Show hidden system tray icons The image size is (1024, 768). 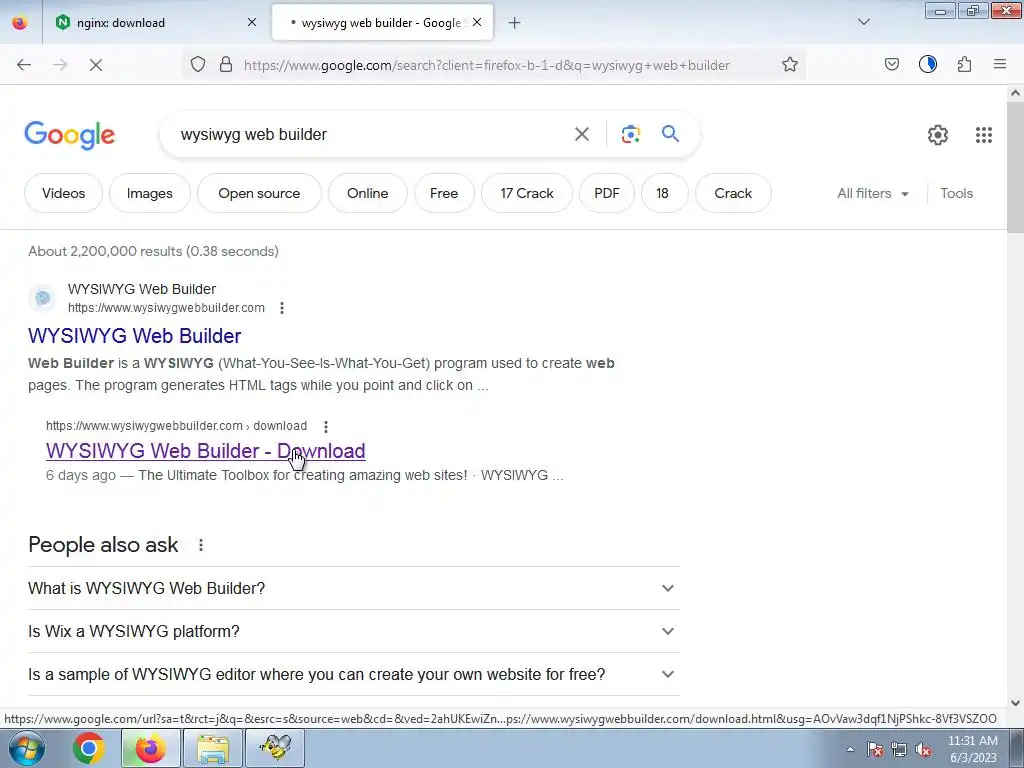(850, 749)
